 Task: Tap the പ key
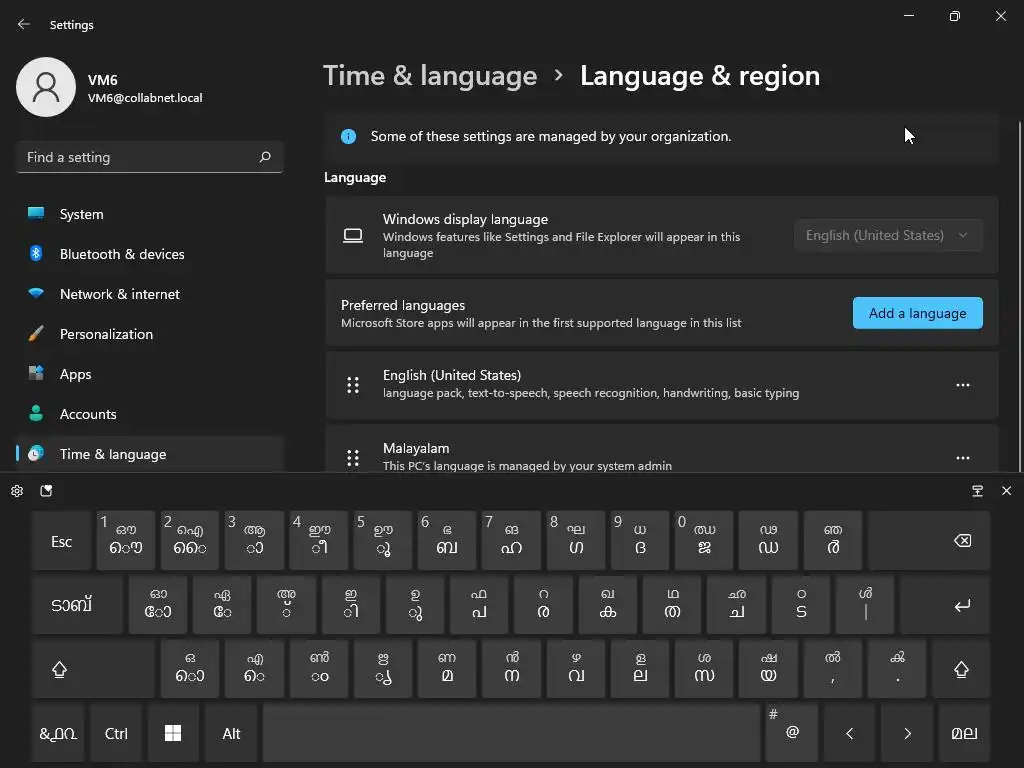click(x=479, y=605)
